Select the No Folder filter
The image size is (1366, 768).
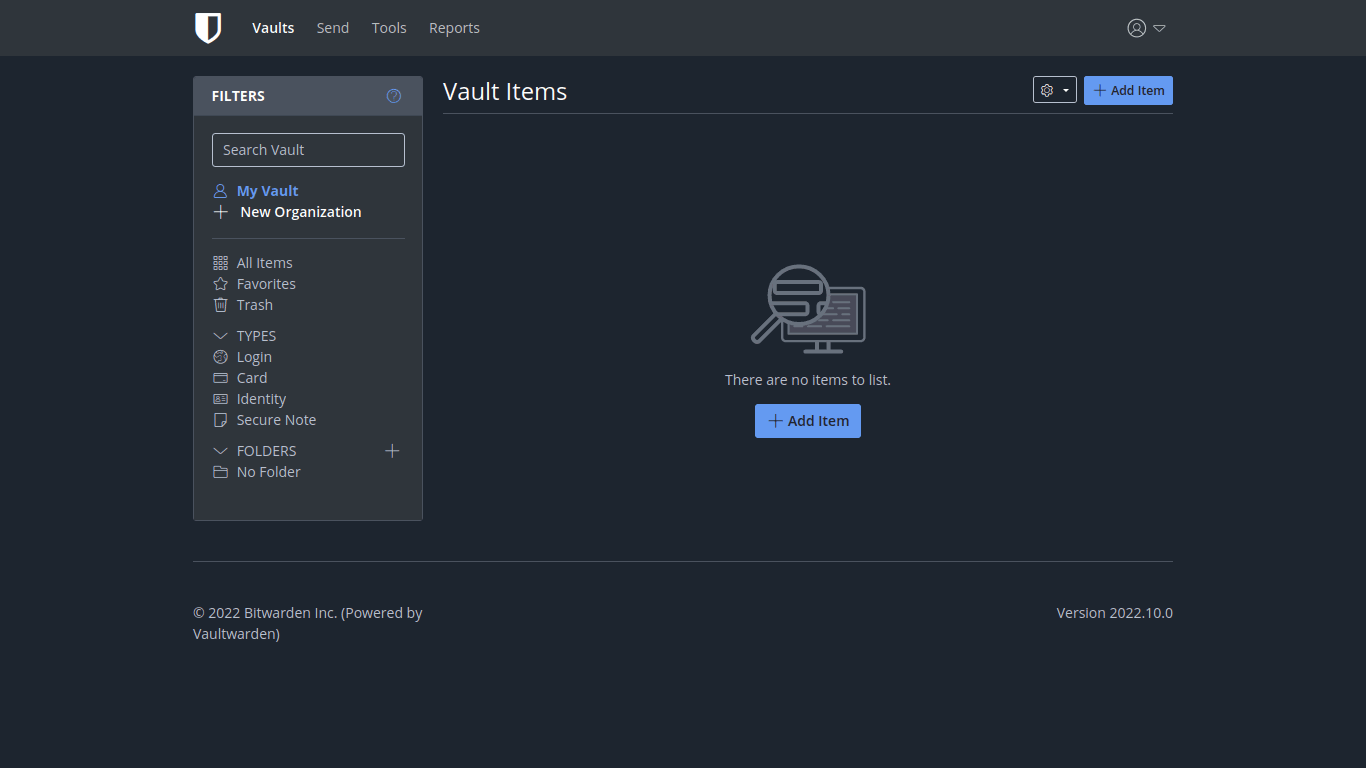point(268,472)
